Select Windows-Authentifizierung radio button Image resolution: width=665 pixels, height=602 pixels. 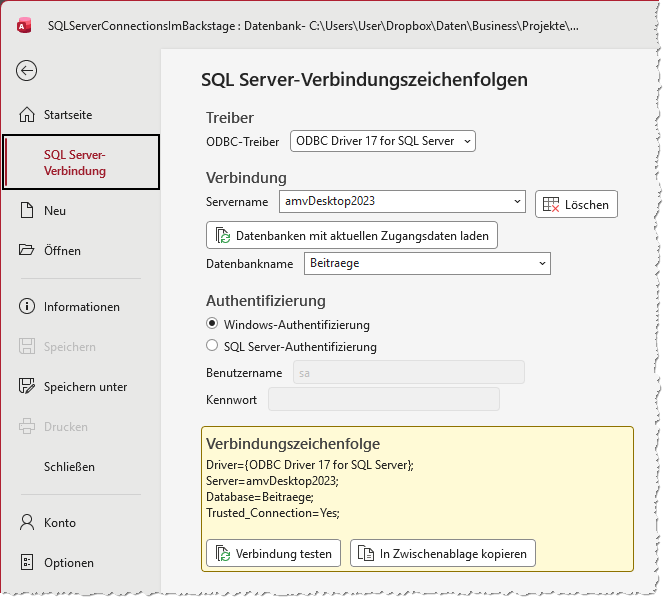click(x=212, y=324)
